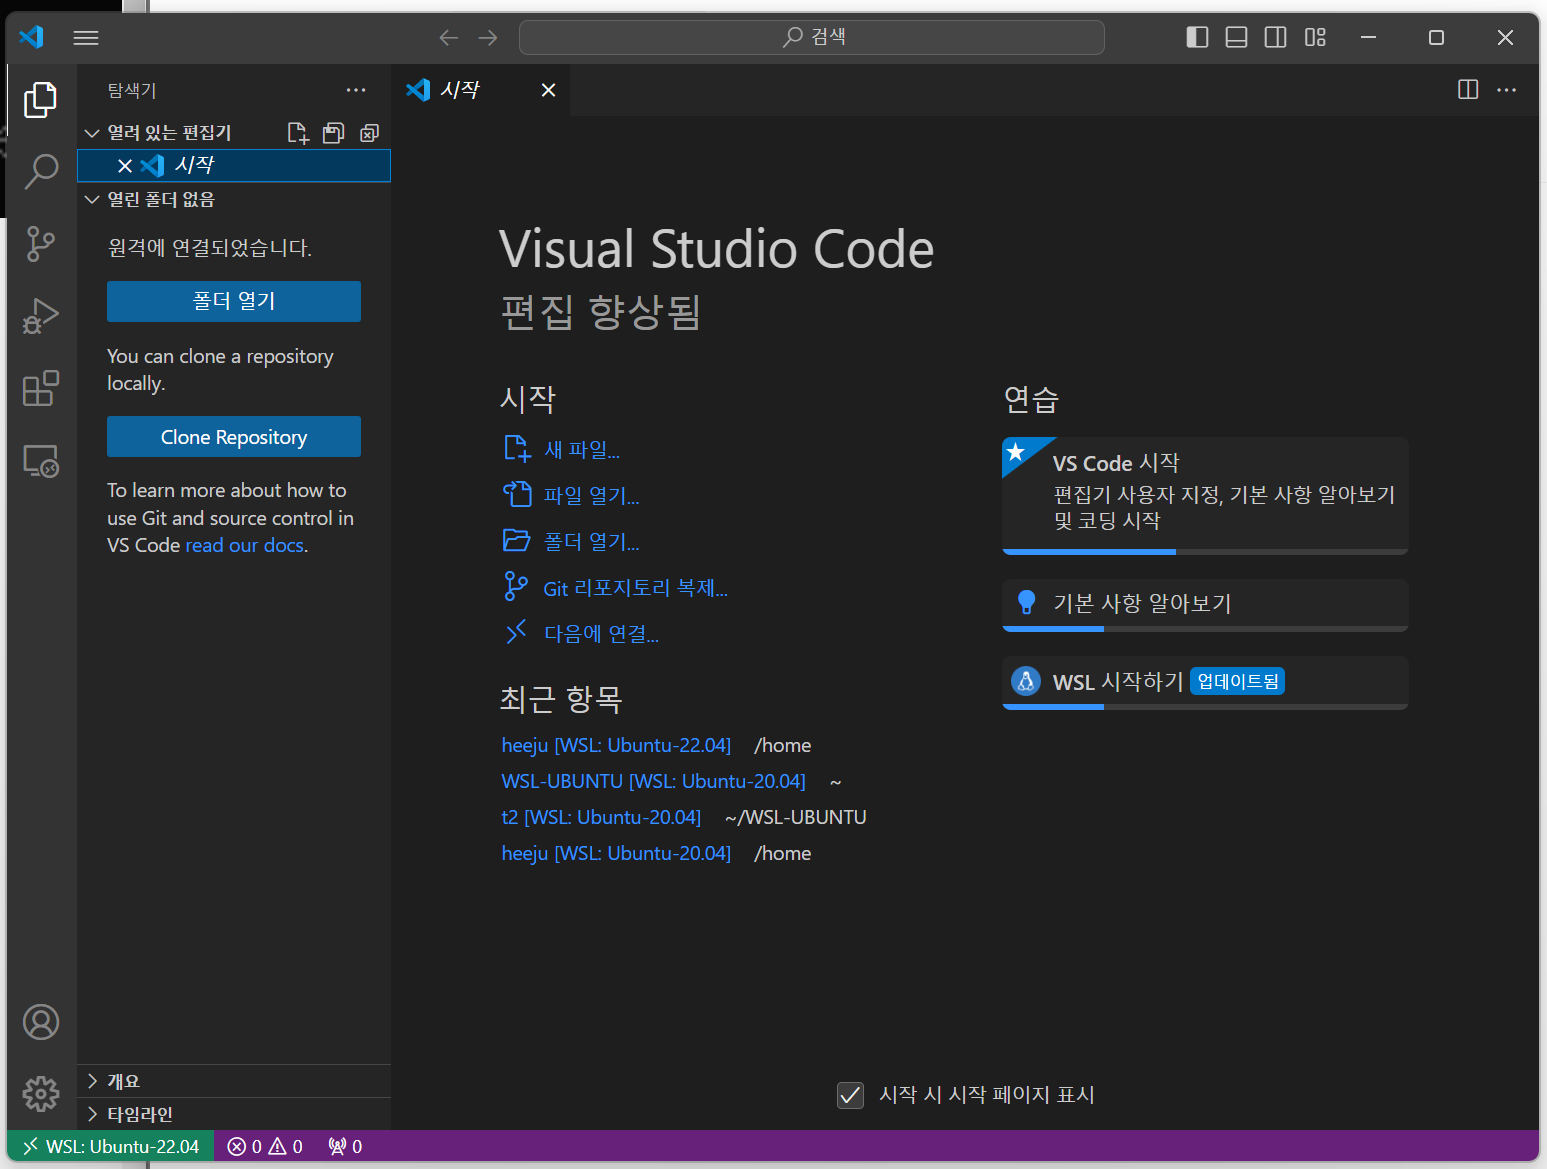This screenshot has height=1169, width=1547.
Task: Open the read our docs link
Action: click(x=245, y=545)
